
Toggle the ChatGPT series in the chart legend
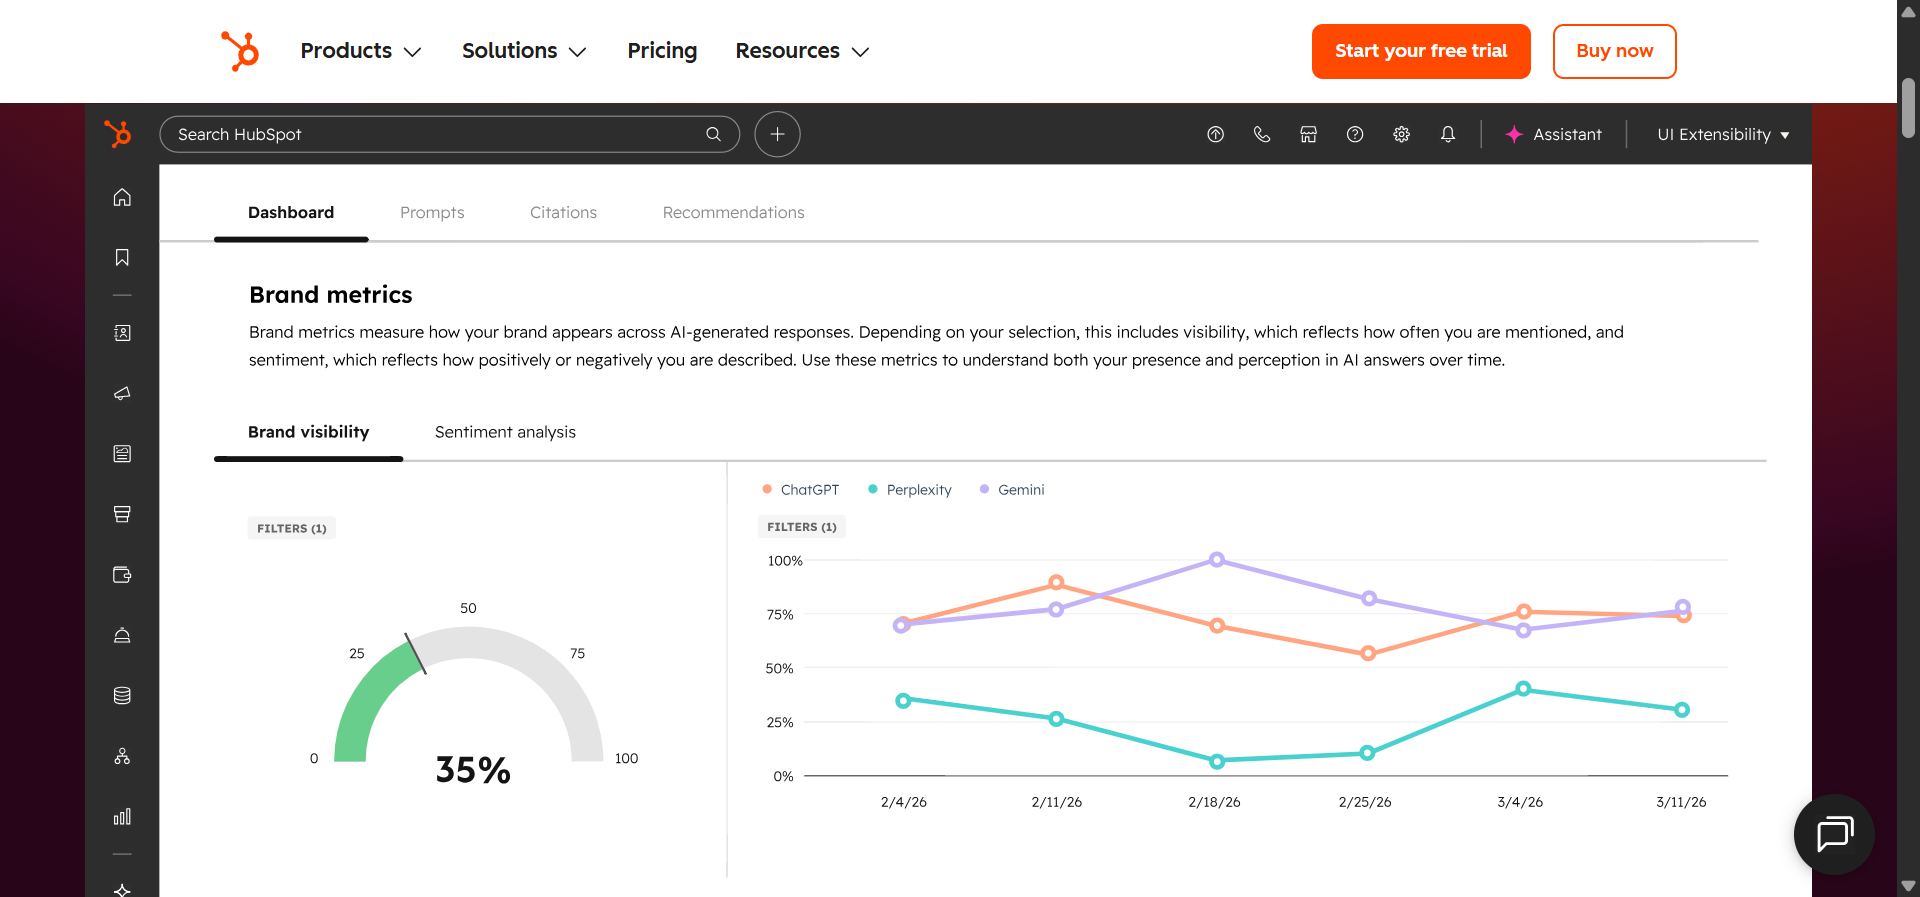tap(800, 490)
